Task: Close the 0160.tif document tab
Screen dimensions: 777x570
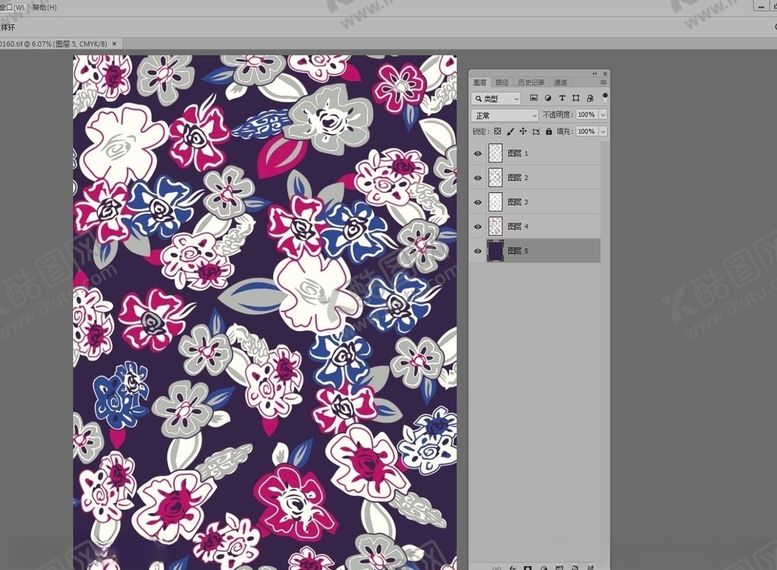Action: pyautogui.click(x=115, y=44)
